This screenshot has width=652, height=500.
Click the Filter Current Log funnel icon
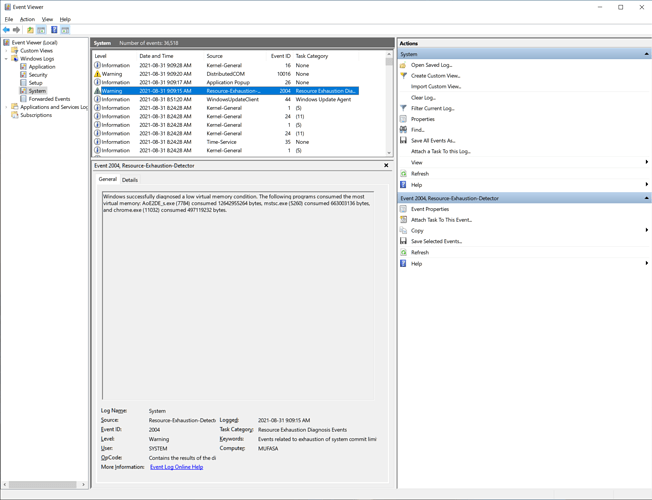[x=403, y=108]
